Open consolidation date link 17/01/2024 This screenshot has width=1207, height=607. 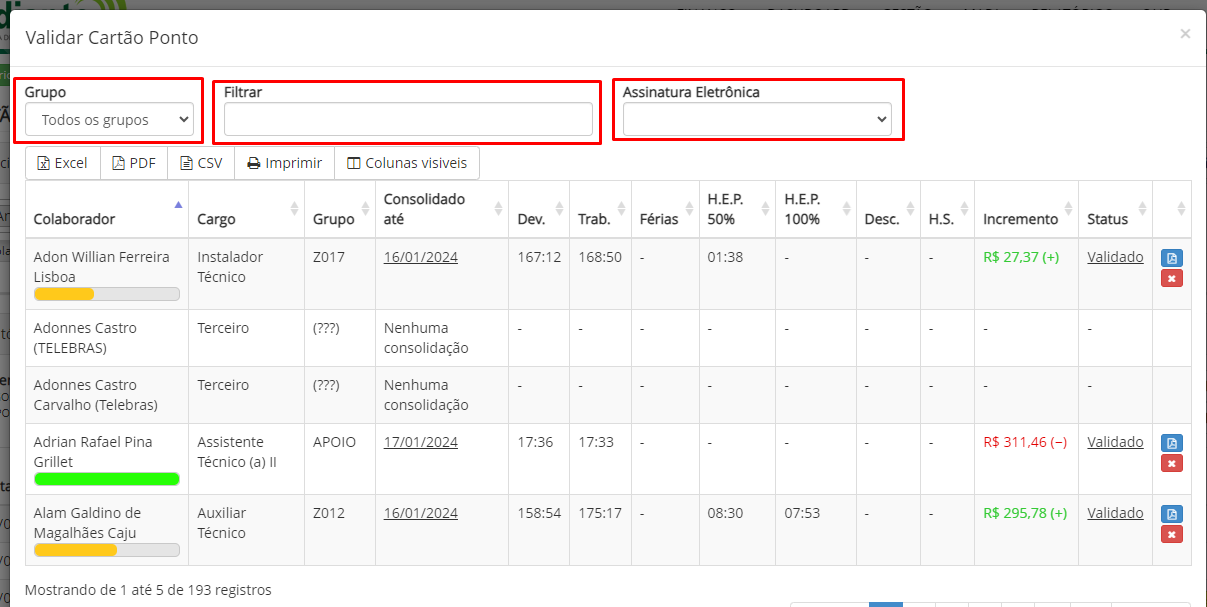(x=420, y=442)
